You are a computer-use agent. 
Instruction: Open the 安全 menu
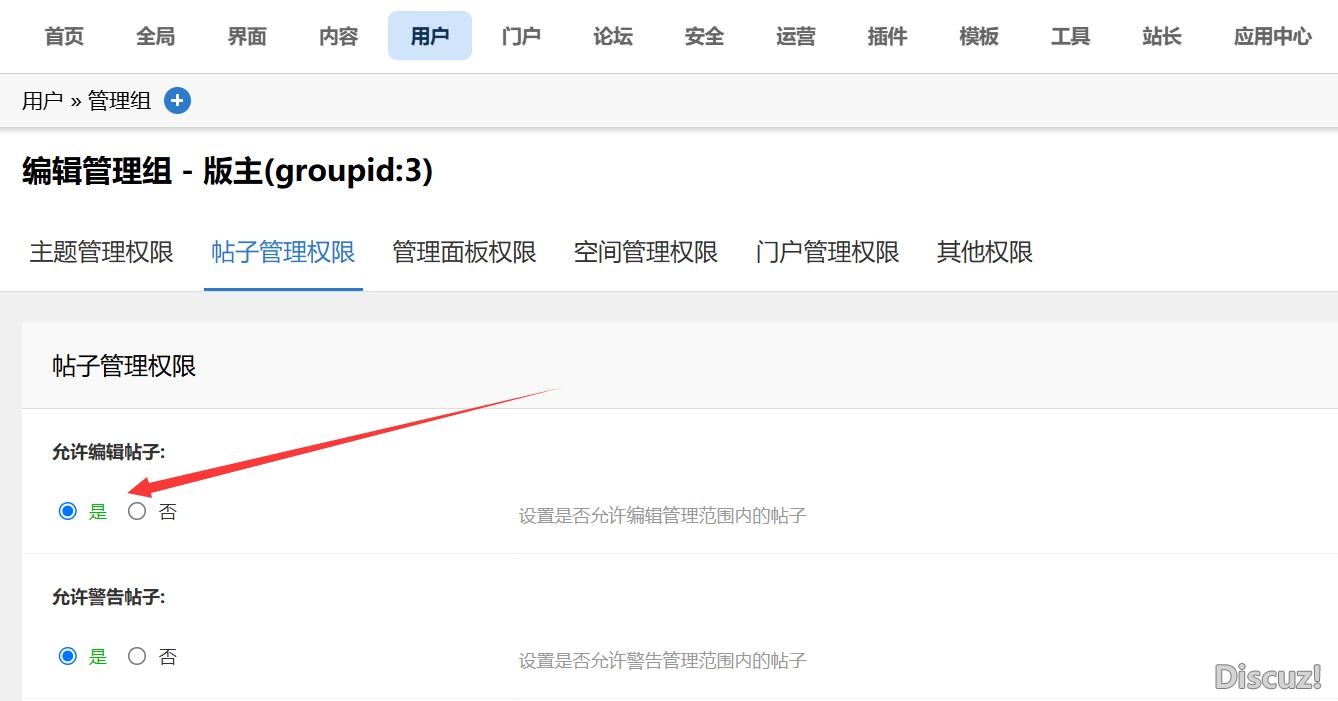point(704,37)
